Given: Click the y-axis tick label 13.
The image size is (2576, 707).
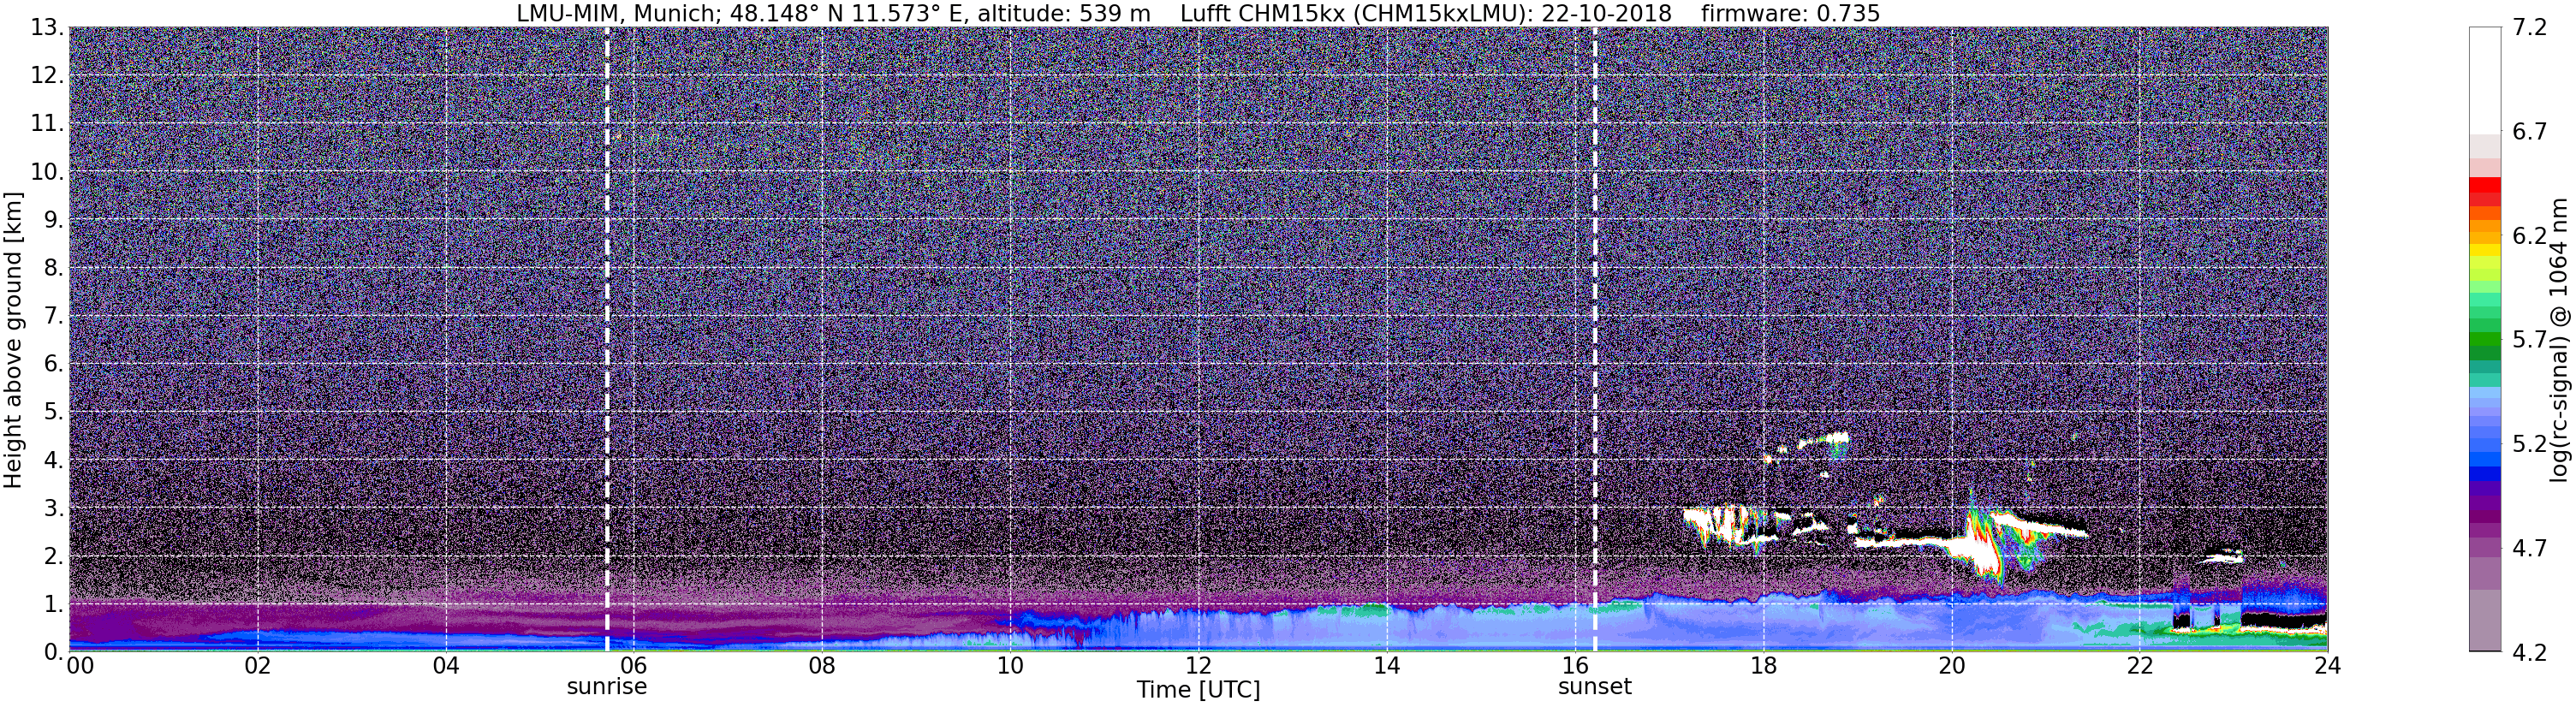Looking at the screenshot, I should [46, 28].
